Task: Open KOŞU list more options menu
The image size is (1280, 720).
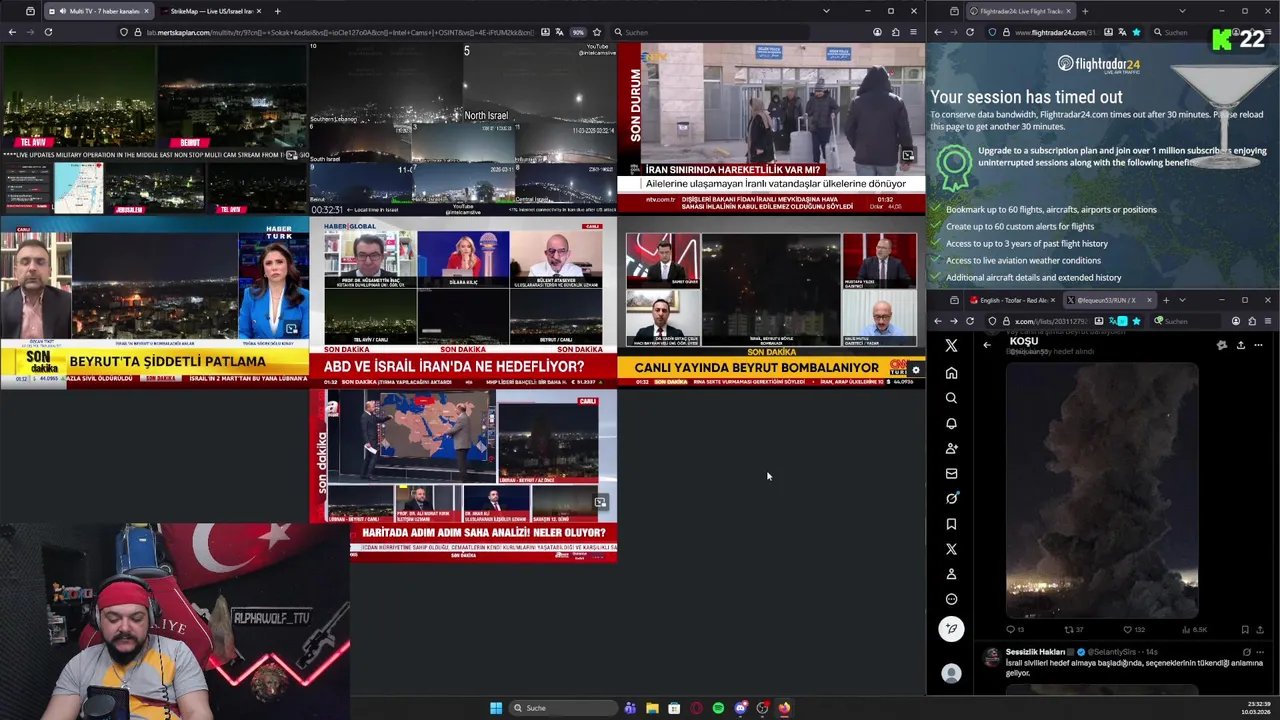Action: pos(1258,345)
